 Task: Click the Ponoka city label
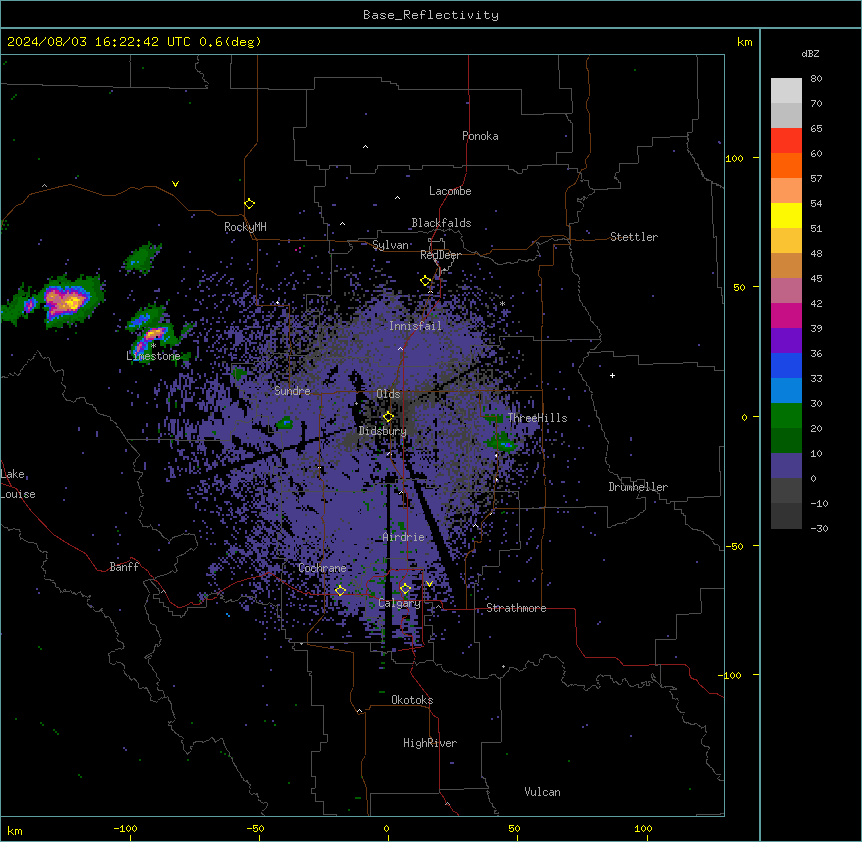(480, 136)
